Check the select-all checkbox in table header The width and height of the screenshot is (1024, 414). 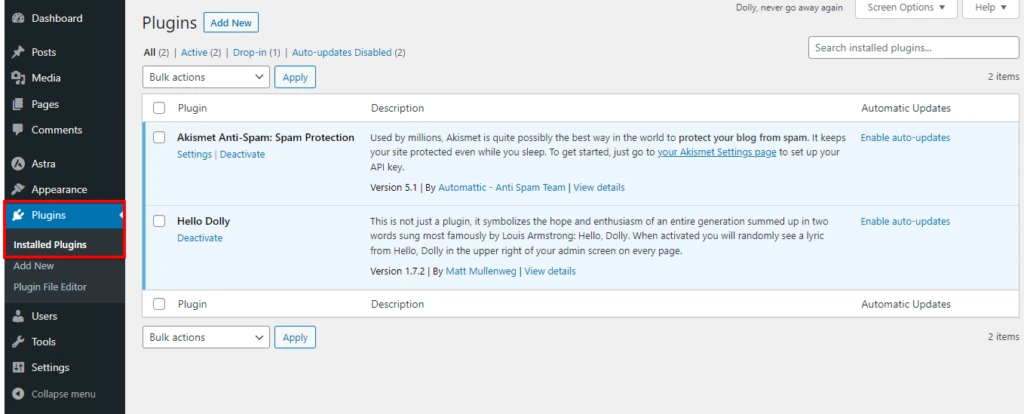159,108
